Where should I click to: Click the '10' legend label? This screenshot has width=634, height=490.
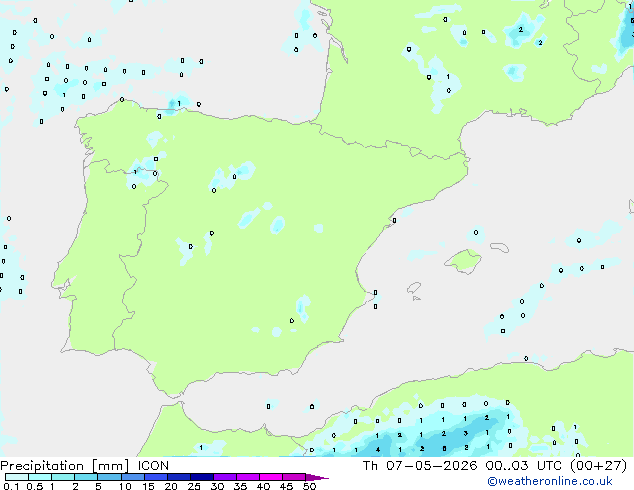[125, 486]
